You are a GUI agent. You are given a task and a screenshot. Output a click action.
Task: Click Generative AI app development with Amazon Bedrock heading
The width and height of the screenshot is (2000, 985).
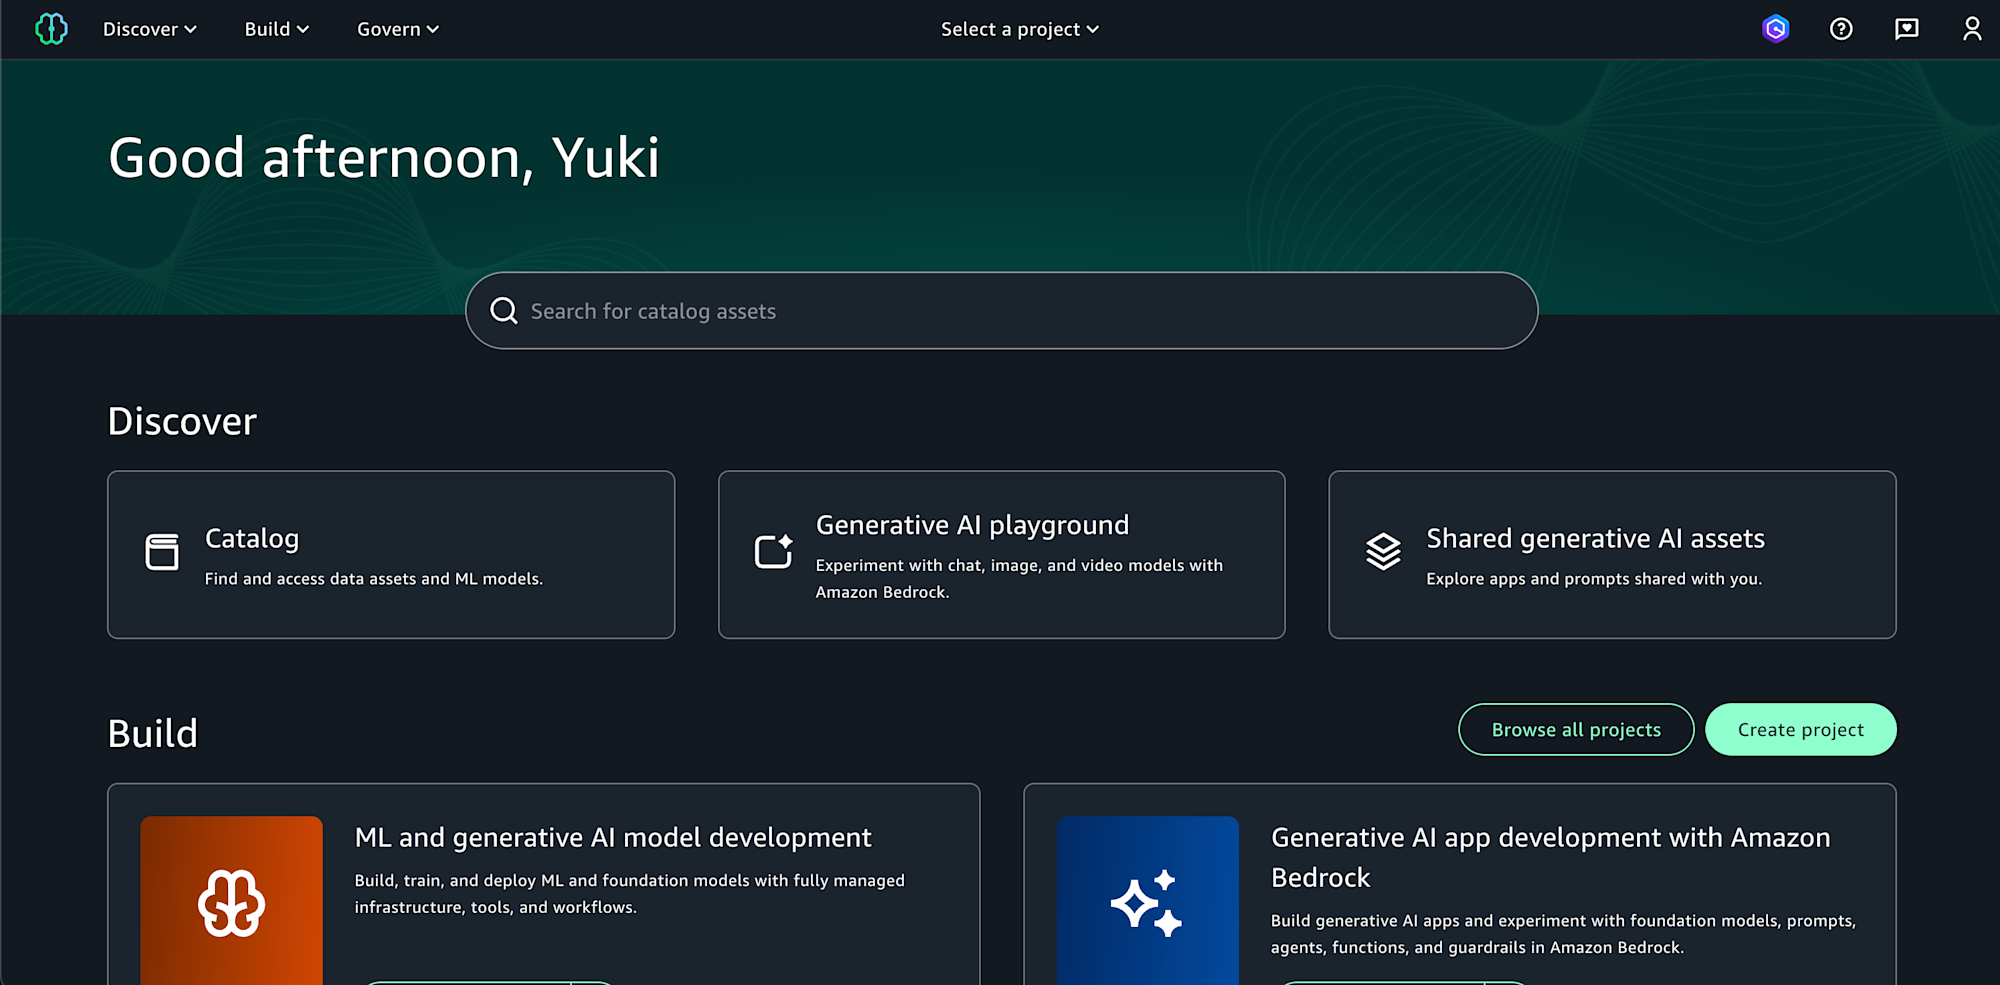click(1551, 857)
